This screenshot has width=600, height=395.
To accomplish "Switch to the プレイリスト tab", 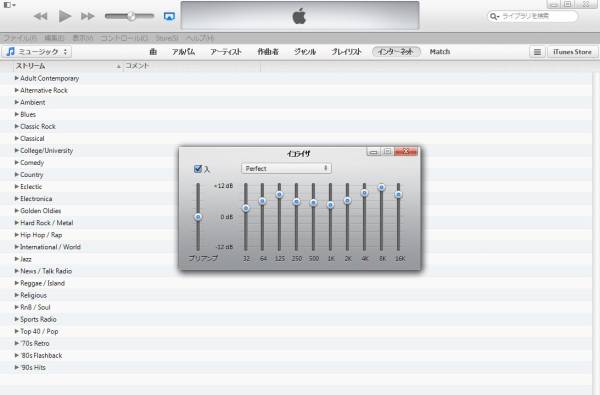I will tap(346, 52).
